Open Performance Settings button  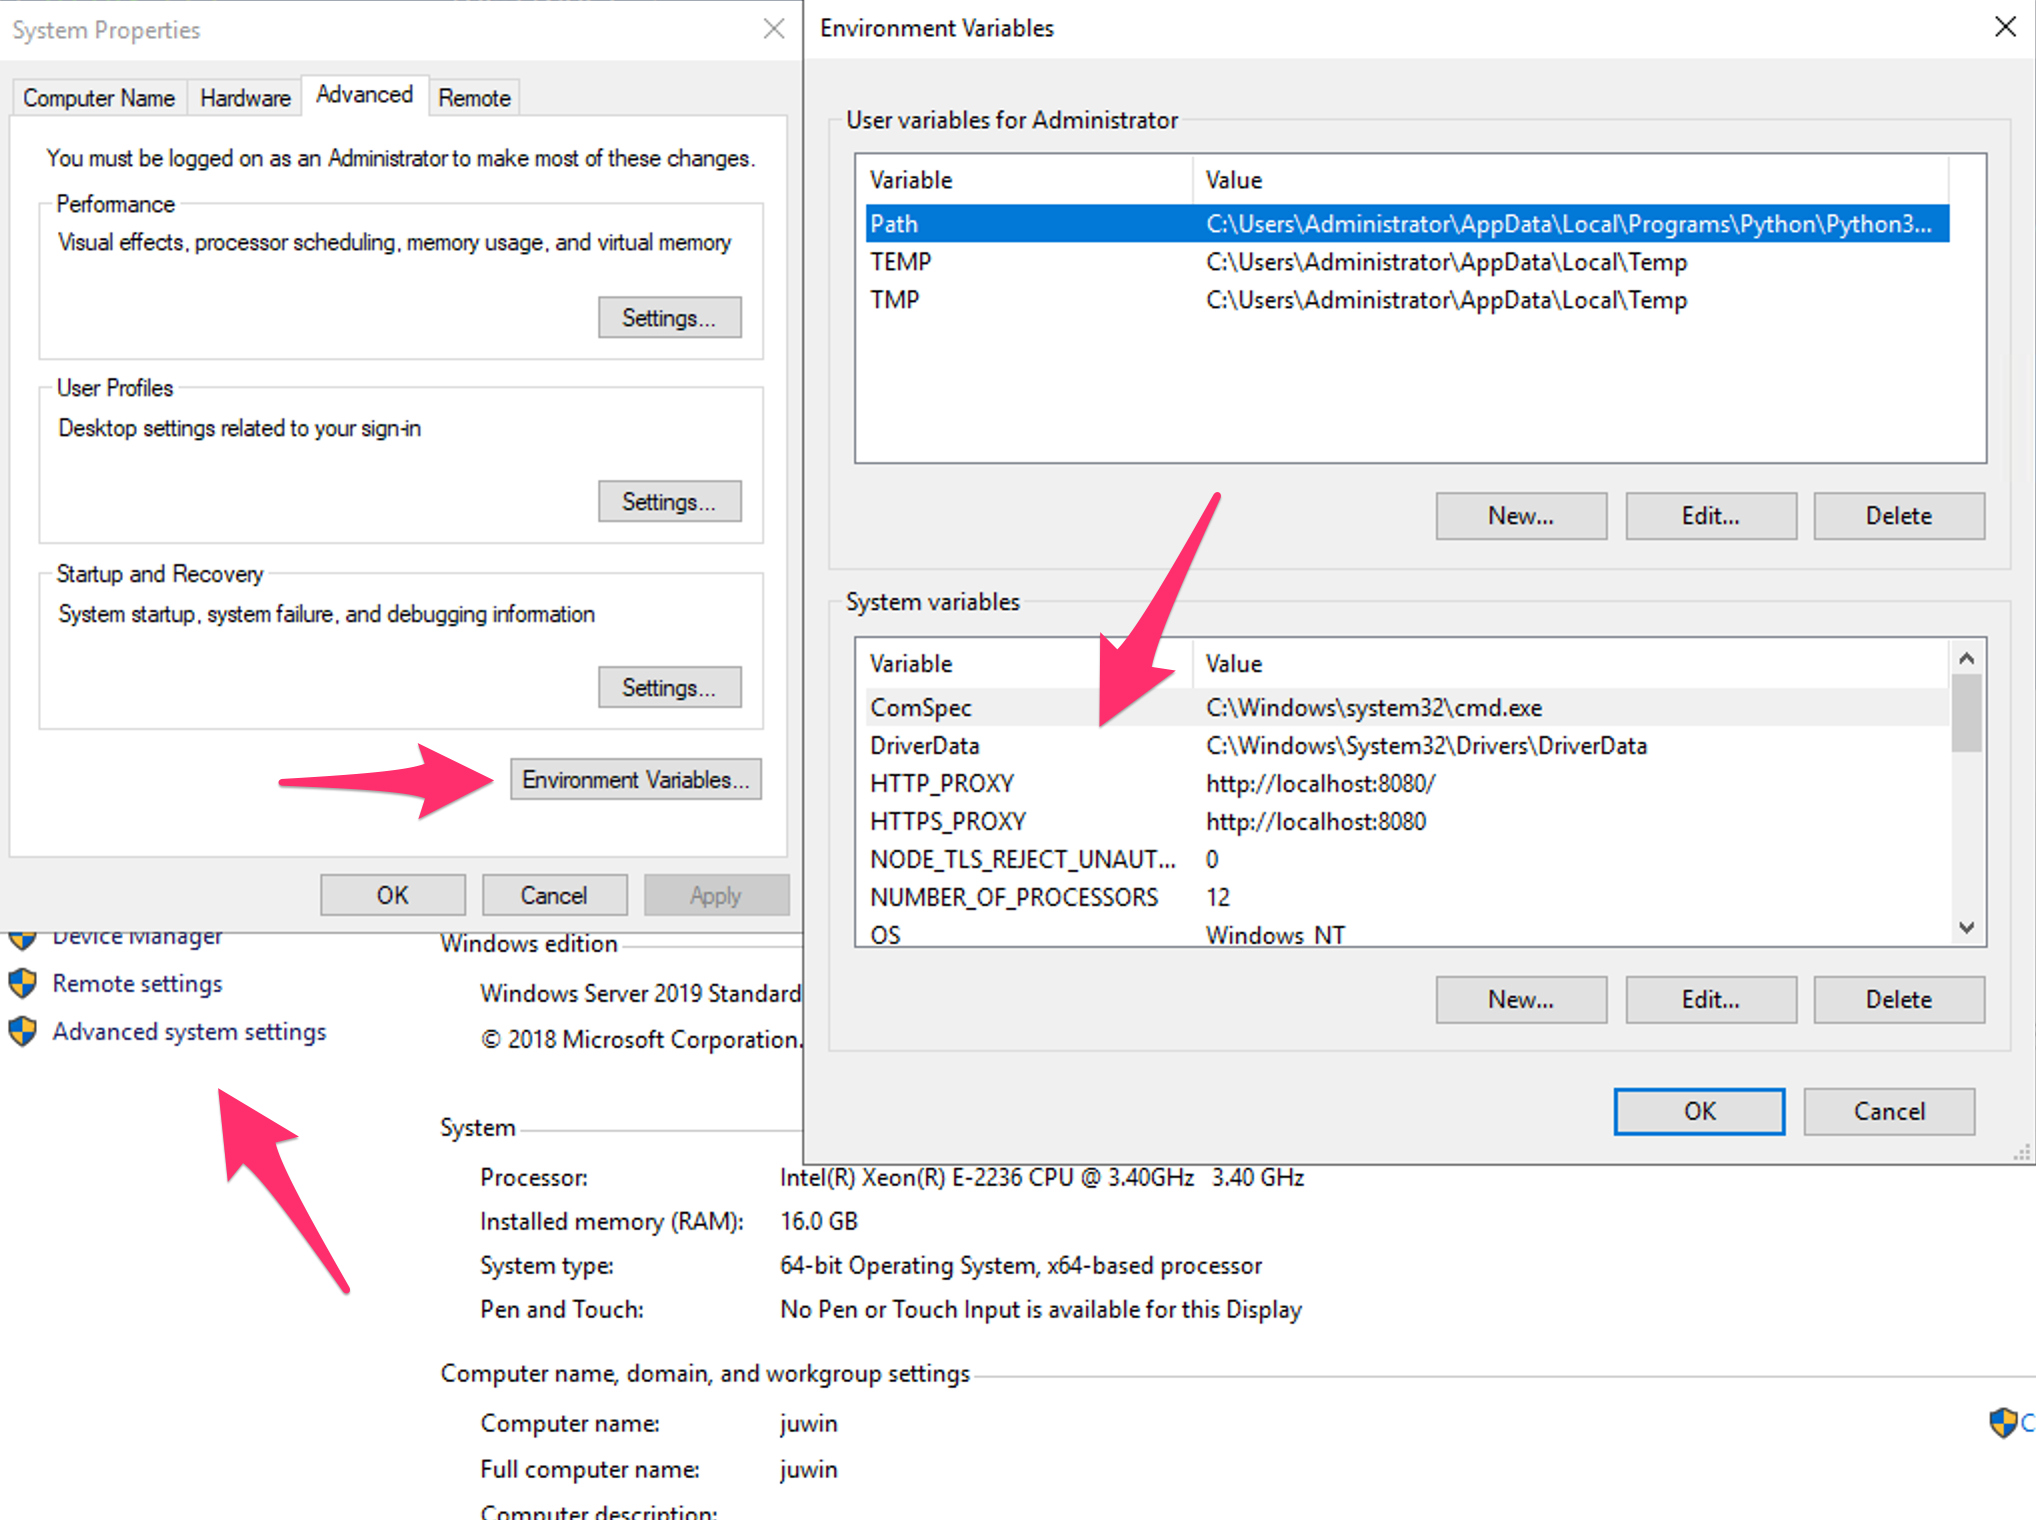pos(669,318)
